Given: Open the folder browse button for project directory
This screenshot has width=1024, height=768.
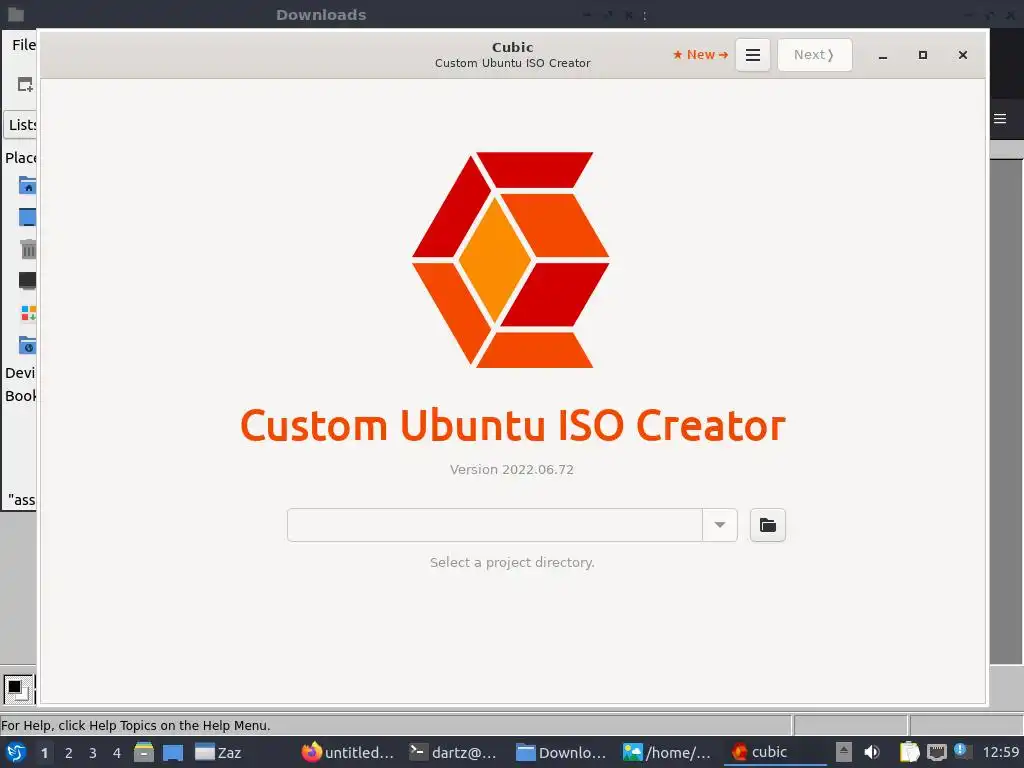Looking at the screenshot, I should [767, 525].
